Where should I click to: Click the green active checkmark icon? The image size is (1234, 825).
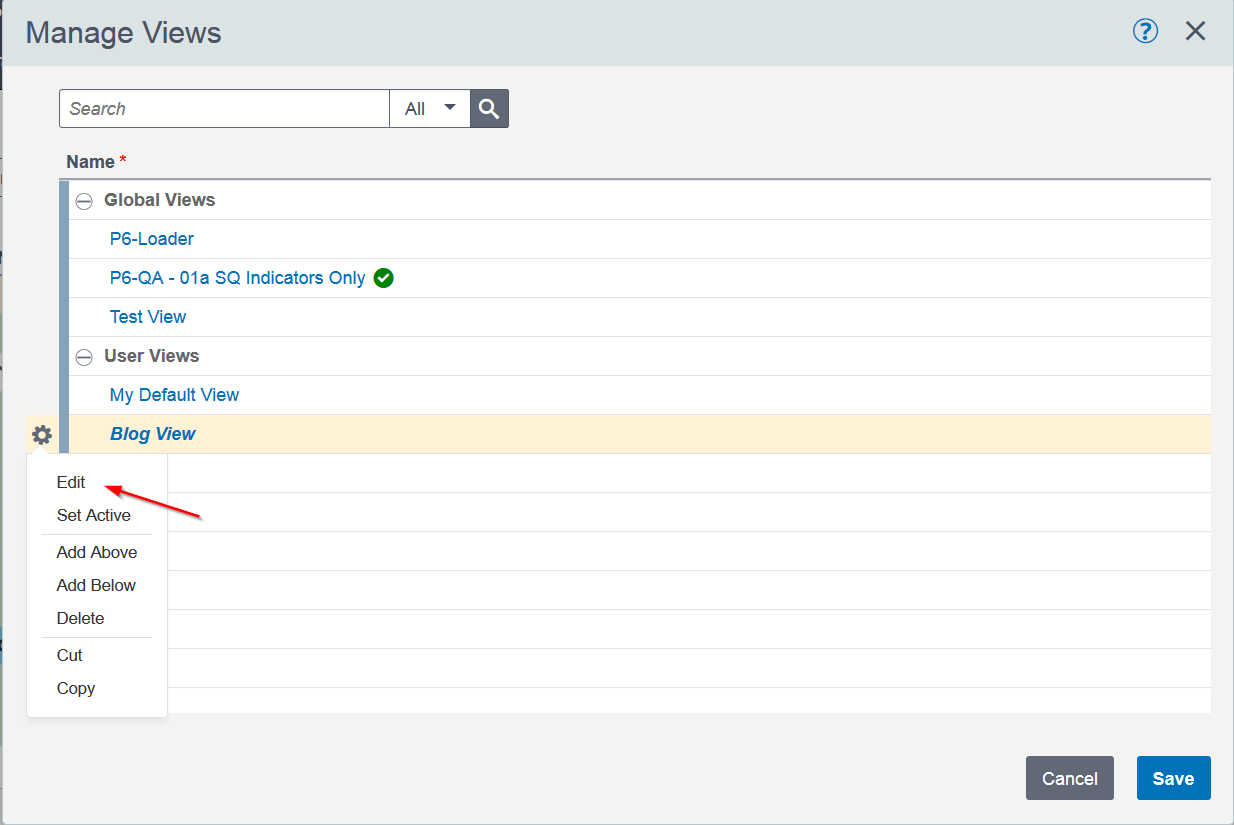(x=383, y=278)
